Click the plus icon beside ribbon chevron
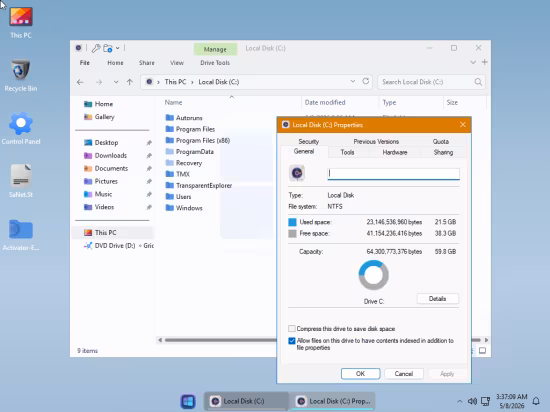Image resolution: width=550 pixels, height=412 pixels. [x=484, y=62]
